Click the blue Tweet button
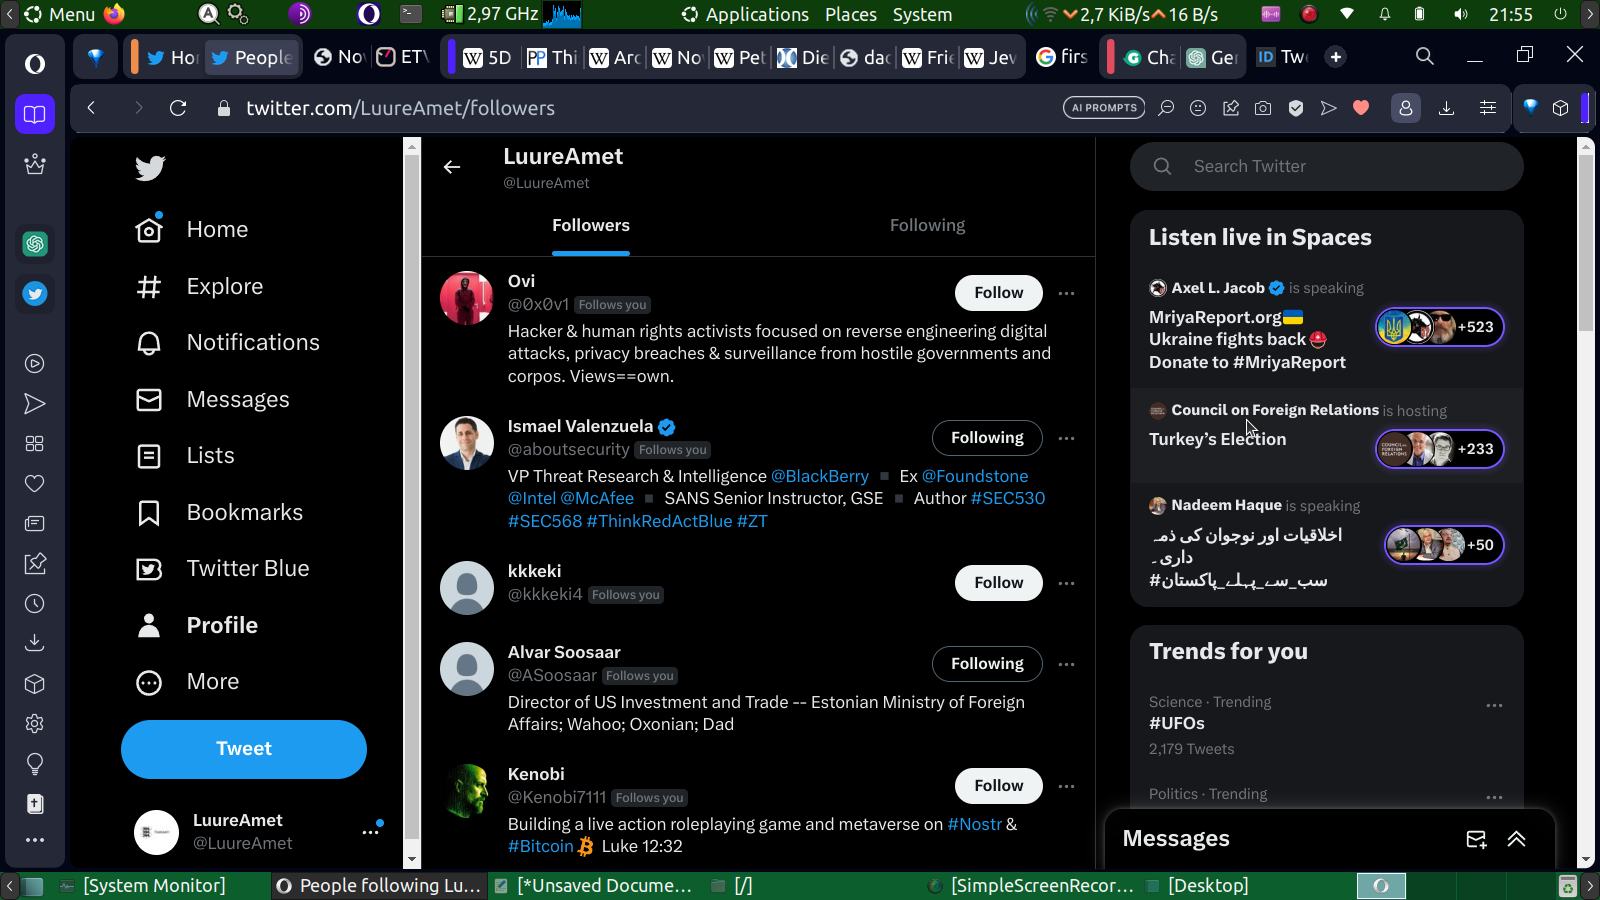 pos(244,749)
